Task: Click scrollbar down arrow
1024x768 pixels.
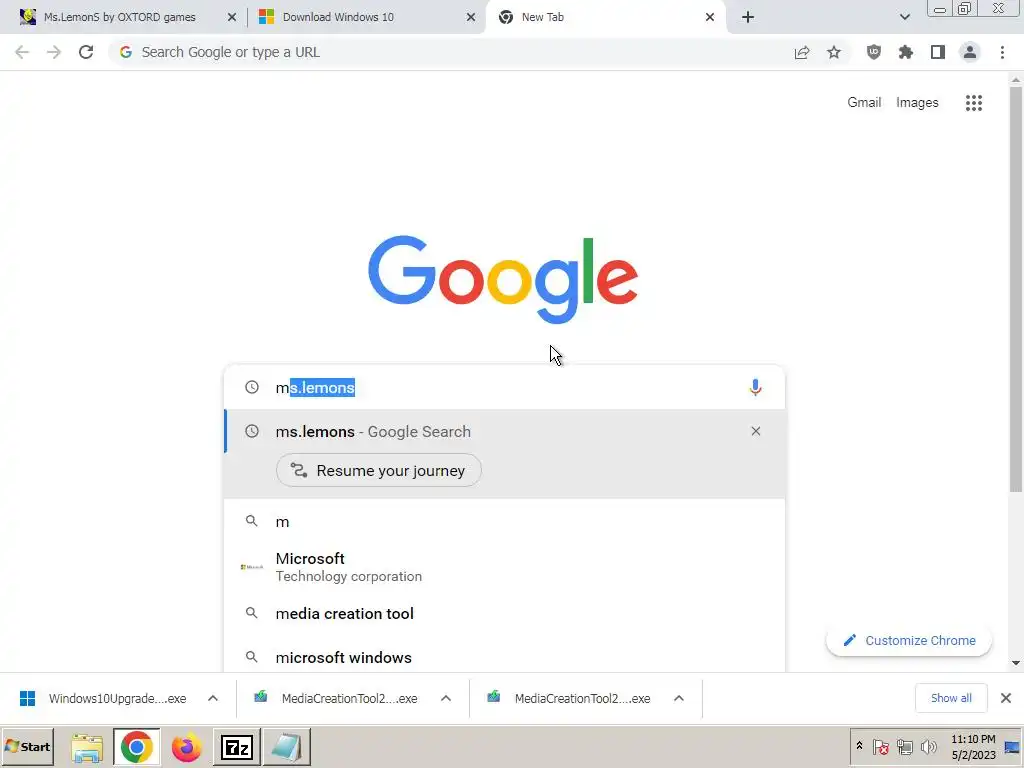Action: (1016, 663)
